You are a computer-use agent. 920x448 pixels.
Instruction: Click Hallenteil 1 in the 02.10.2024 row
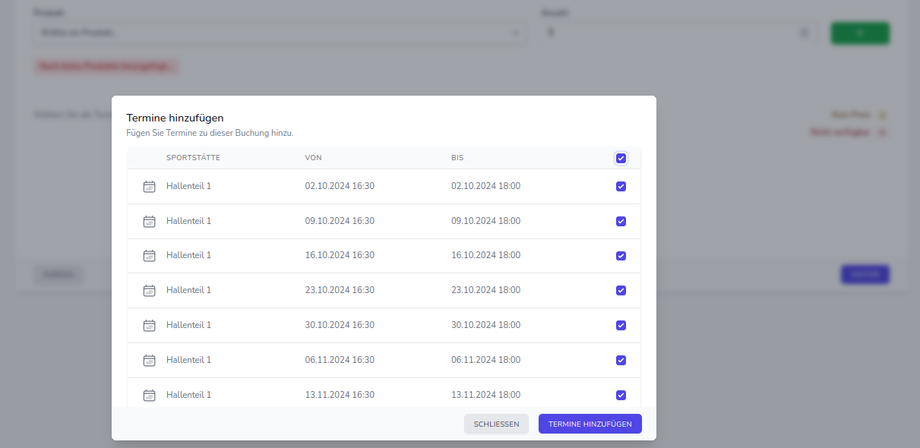click(188, 186)
